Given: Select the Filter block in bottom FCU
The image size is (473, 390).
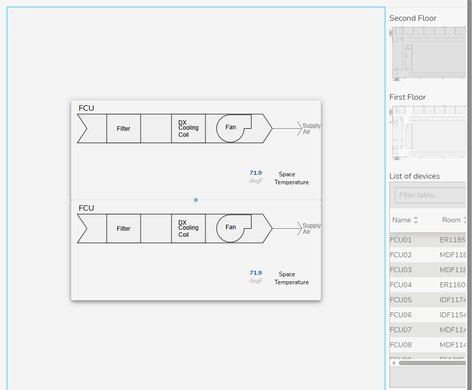Looking at the screenshot, I should click(123, 229).
